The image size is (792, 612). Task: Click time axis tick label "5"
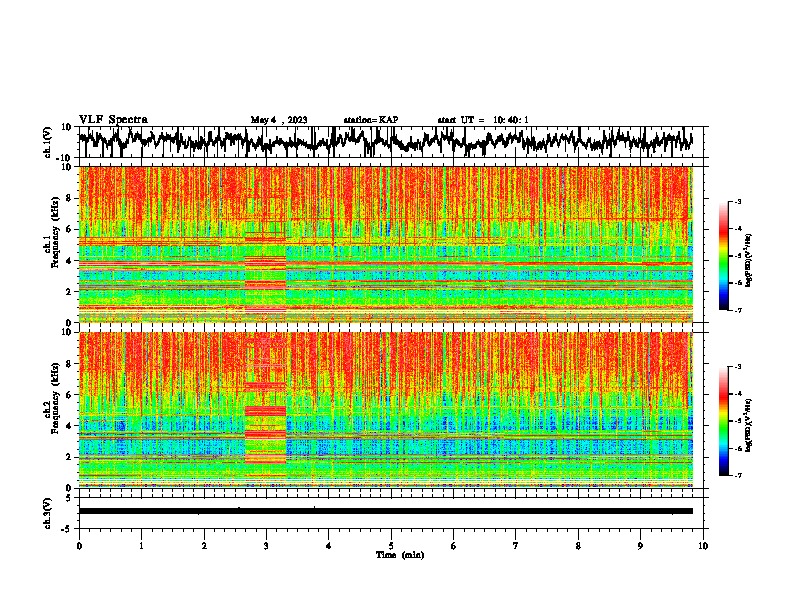pyautogui.click(x=391, y=546)
